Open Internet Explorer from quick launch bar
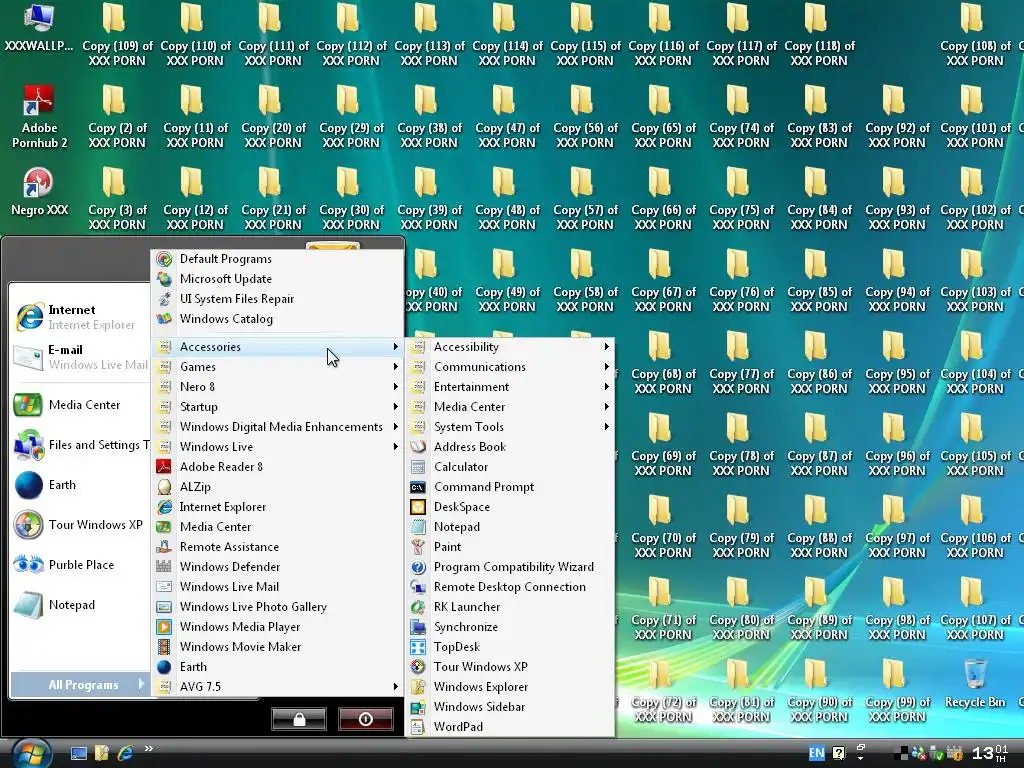 pyautogui.click(x=125, y=754)
